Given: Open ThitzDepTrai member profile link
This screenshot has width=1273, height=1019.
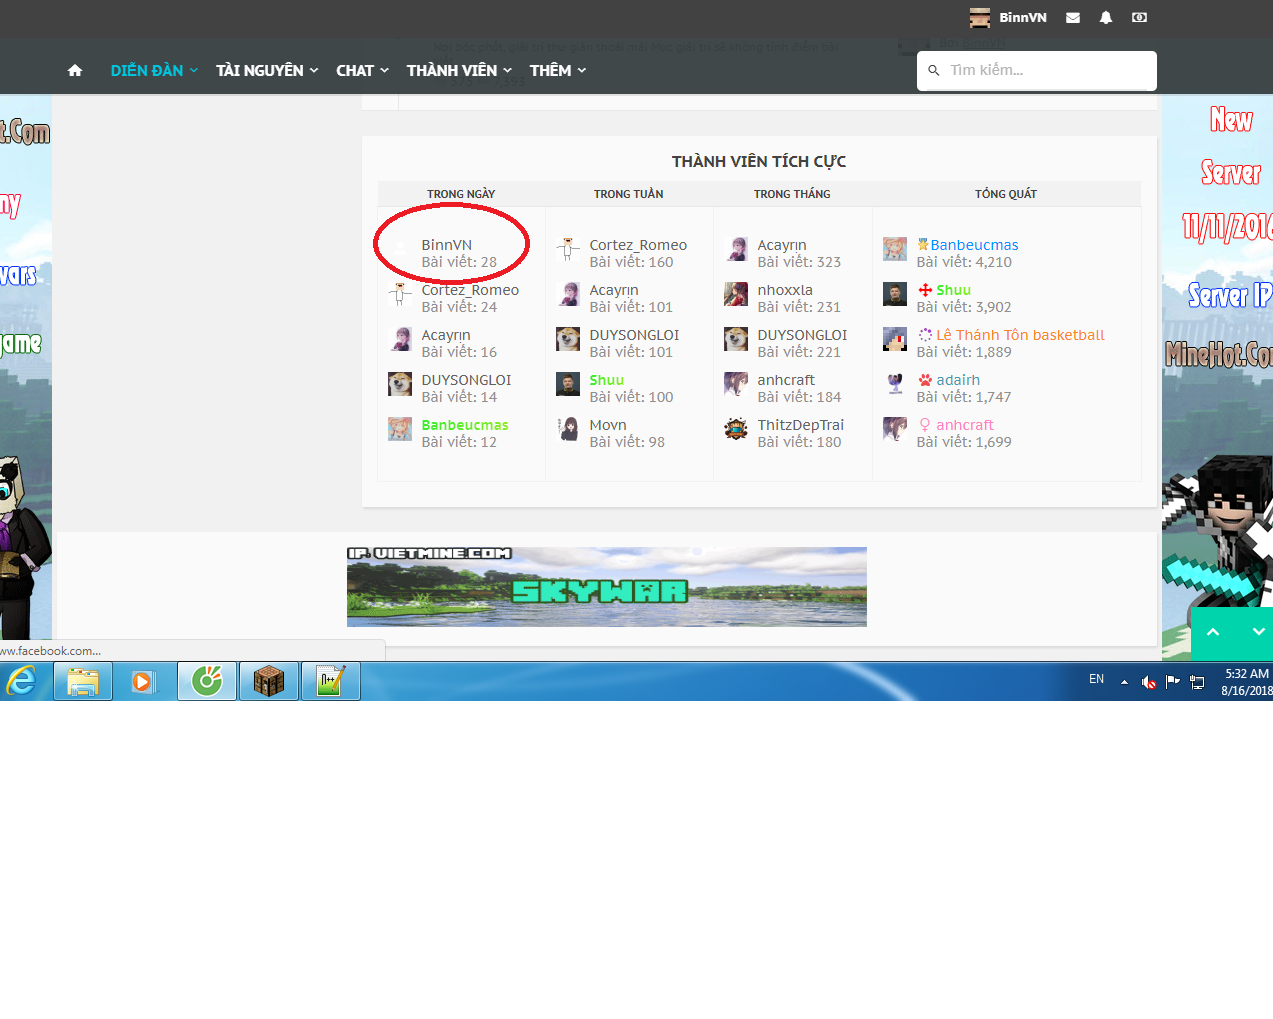Looking at the screenshot, I should [801, 425].
